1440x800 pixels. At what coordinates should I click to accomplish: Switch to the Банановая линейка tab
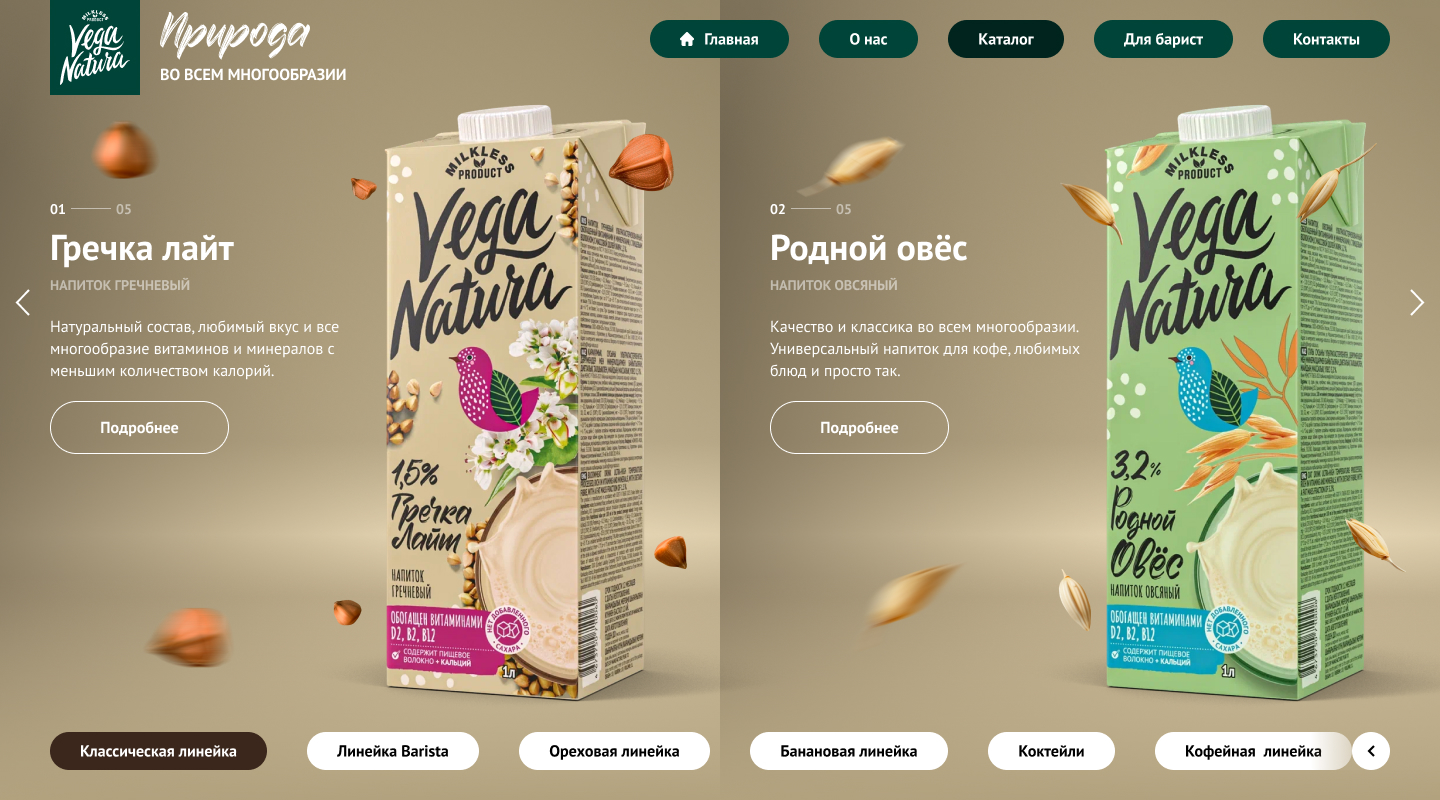point(849,751)
